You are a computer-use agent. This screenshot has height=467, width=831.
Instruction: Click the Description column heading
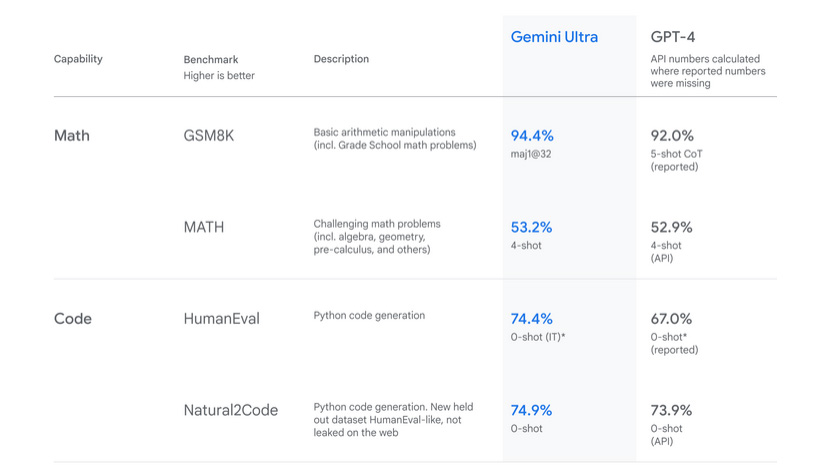tap(341, 59)
